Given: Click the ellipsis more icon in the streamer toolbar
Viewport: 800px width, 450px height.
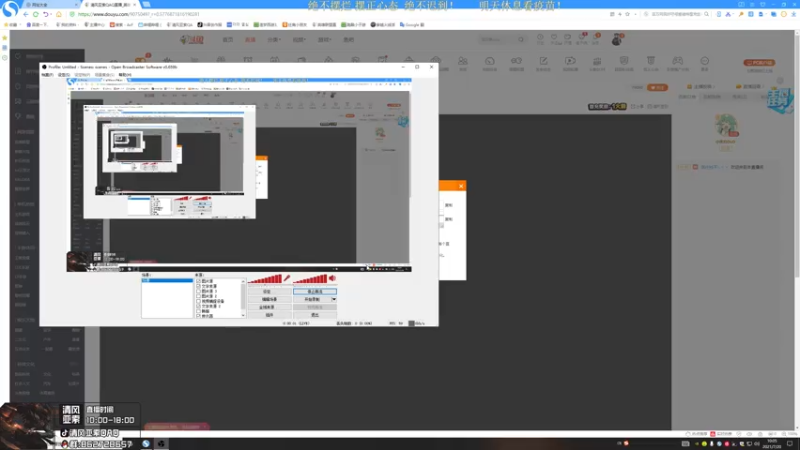Looking at the screenshot, I should pyautogui.click(x=705, y=62).
